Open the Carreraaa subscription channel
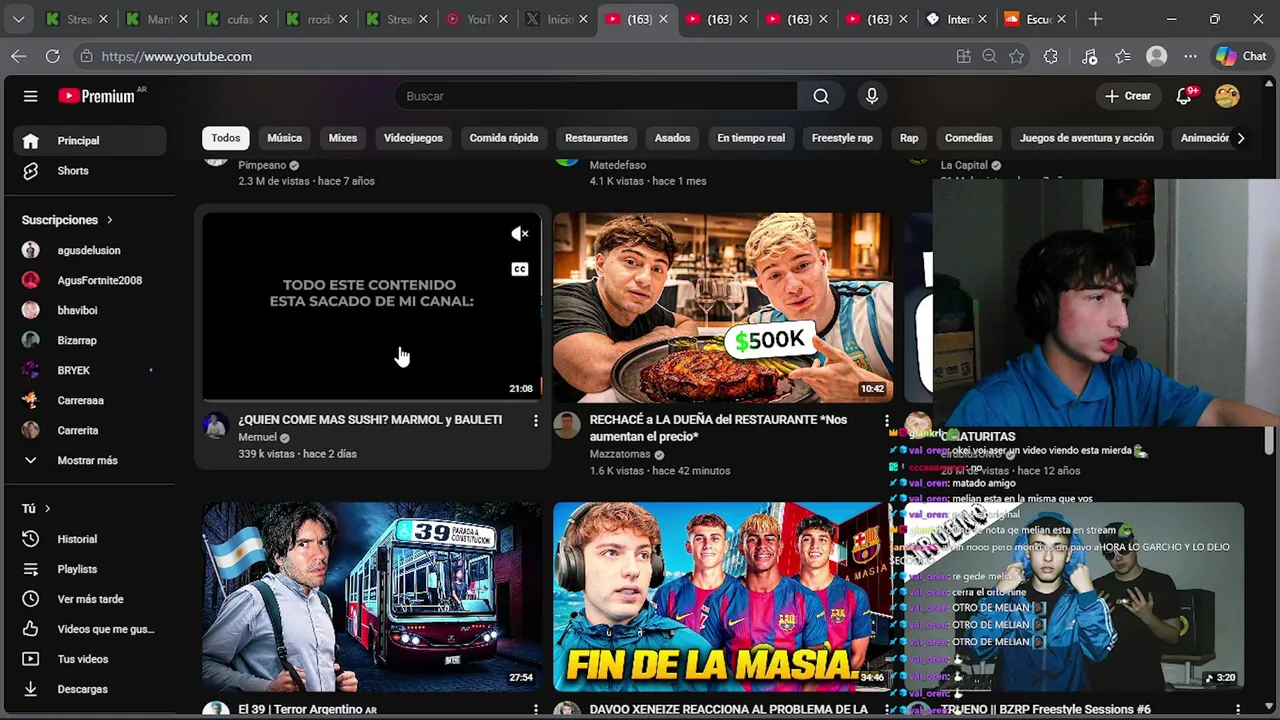The image size is (1280, 720). [x=91, y=401]
